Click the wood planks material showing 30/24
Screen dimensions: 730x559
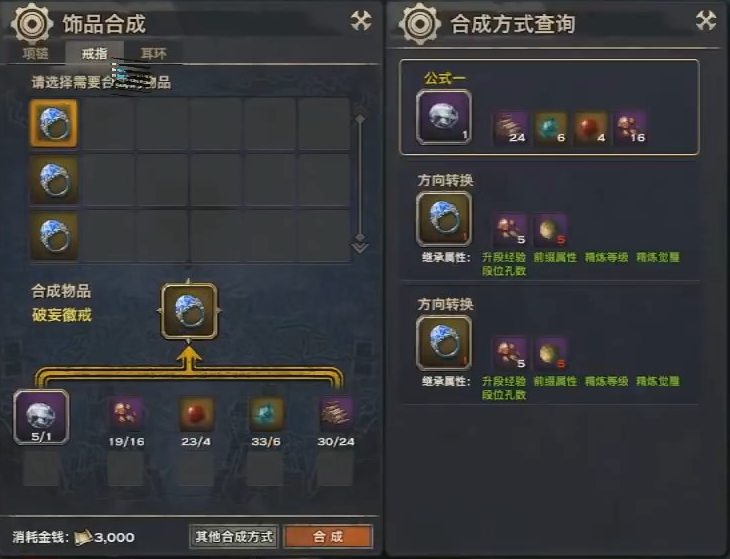click(x=336, y=414)
